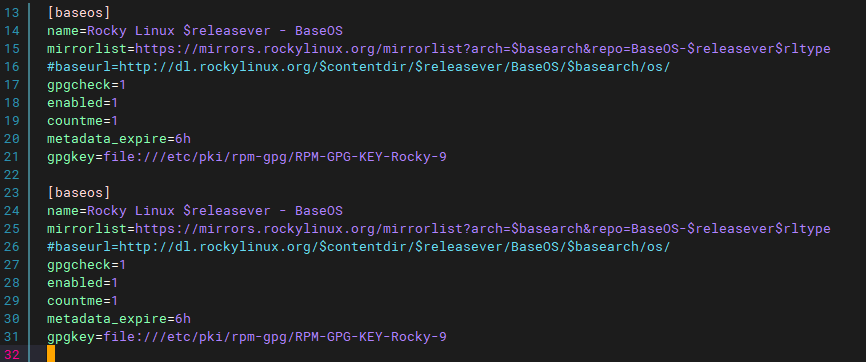866x362 pixels.
Task: Click enabled=1 on line 28
Action: tap(82, 283)
